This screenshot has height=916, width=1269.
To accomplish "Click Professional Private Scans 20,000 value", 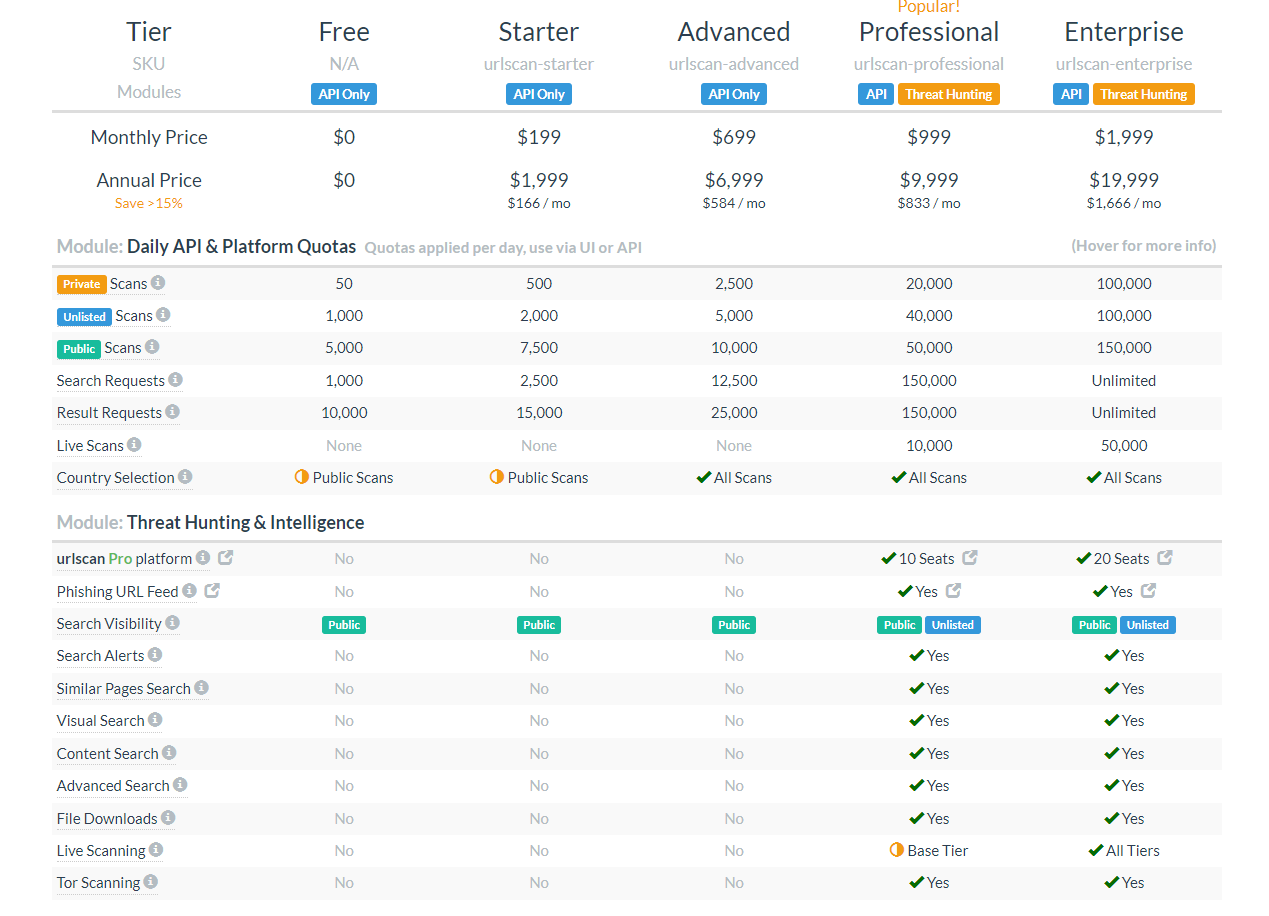I will point(929,283).
